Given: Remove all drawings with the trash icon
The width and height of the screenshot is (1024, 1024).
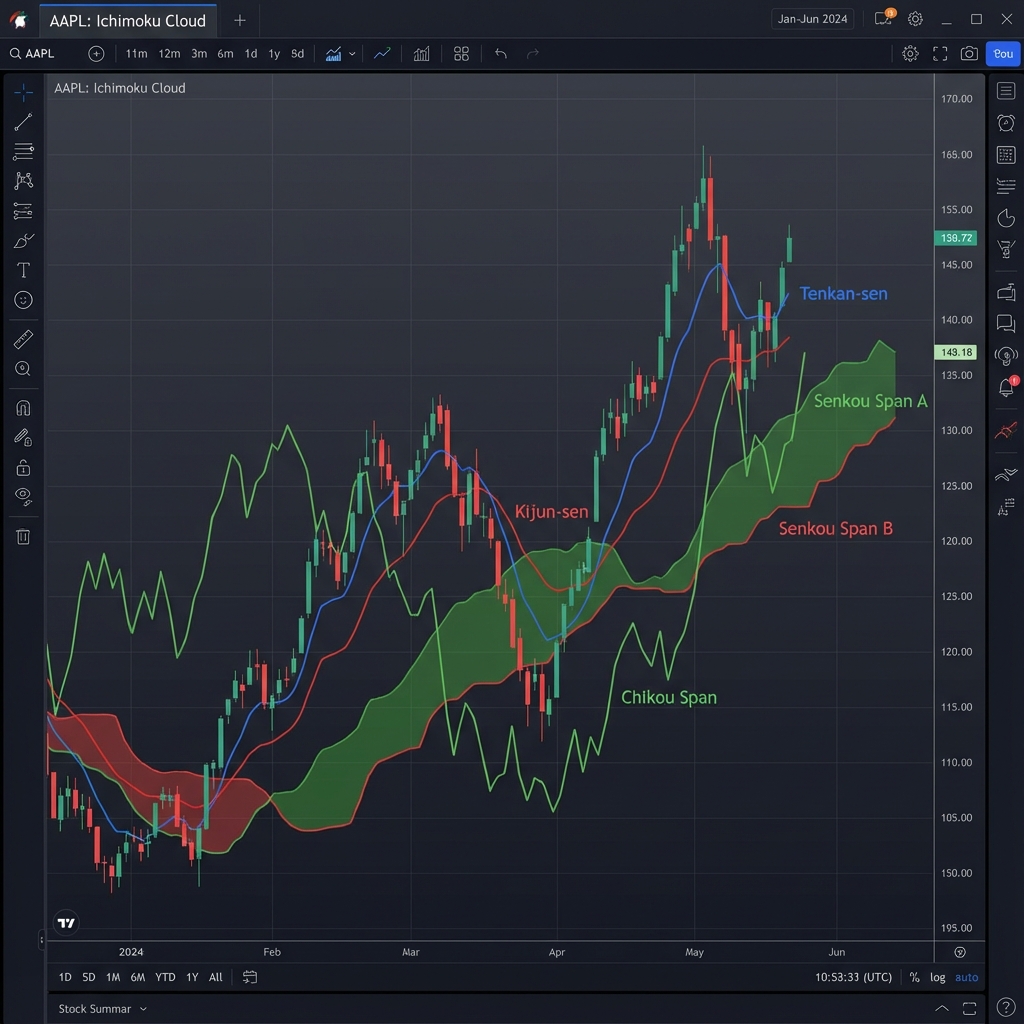Looking at the screenshot, I should click(22, 537).
